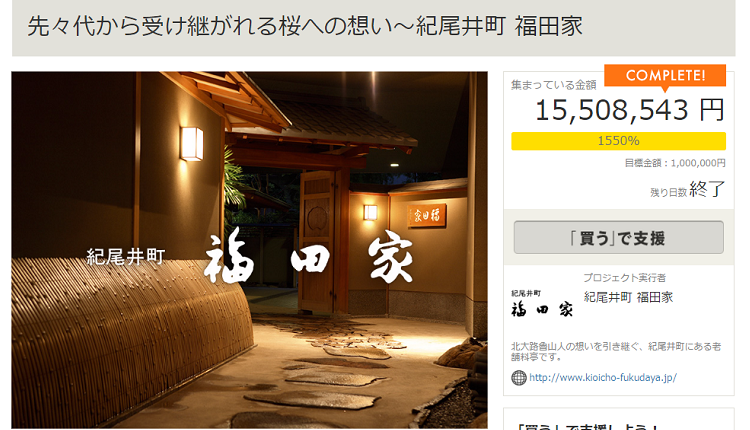Image resolution: width=750 pixels, height=430 pixels.
Task: Click the orange 福田家 signboard in the photo
Action: click(x=427, y=215)
